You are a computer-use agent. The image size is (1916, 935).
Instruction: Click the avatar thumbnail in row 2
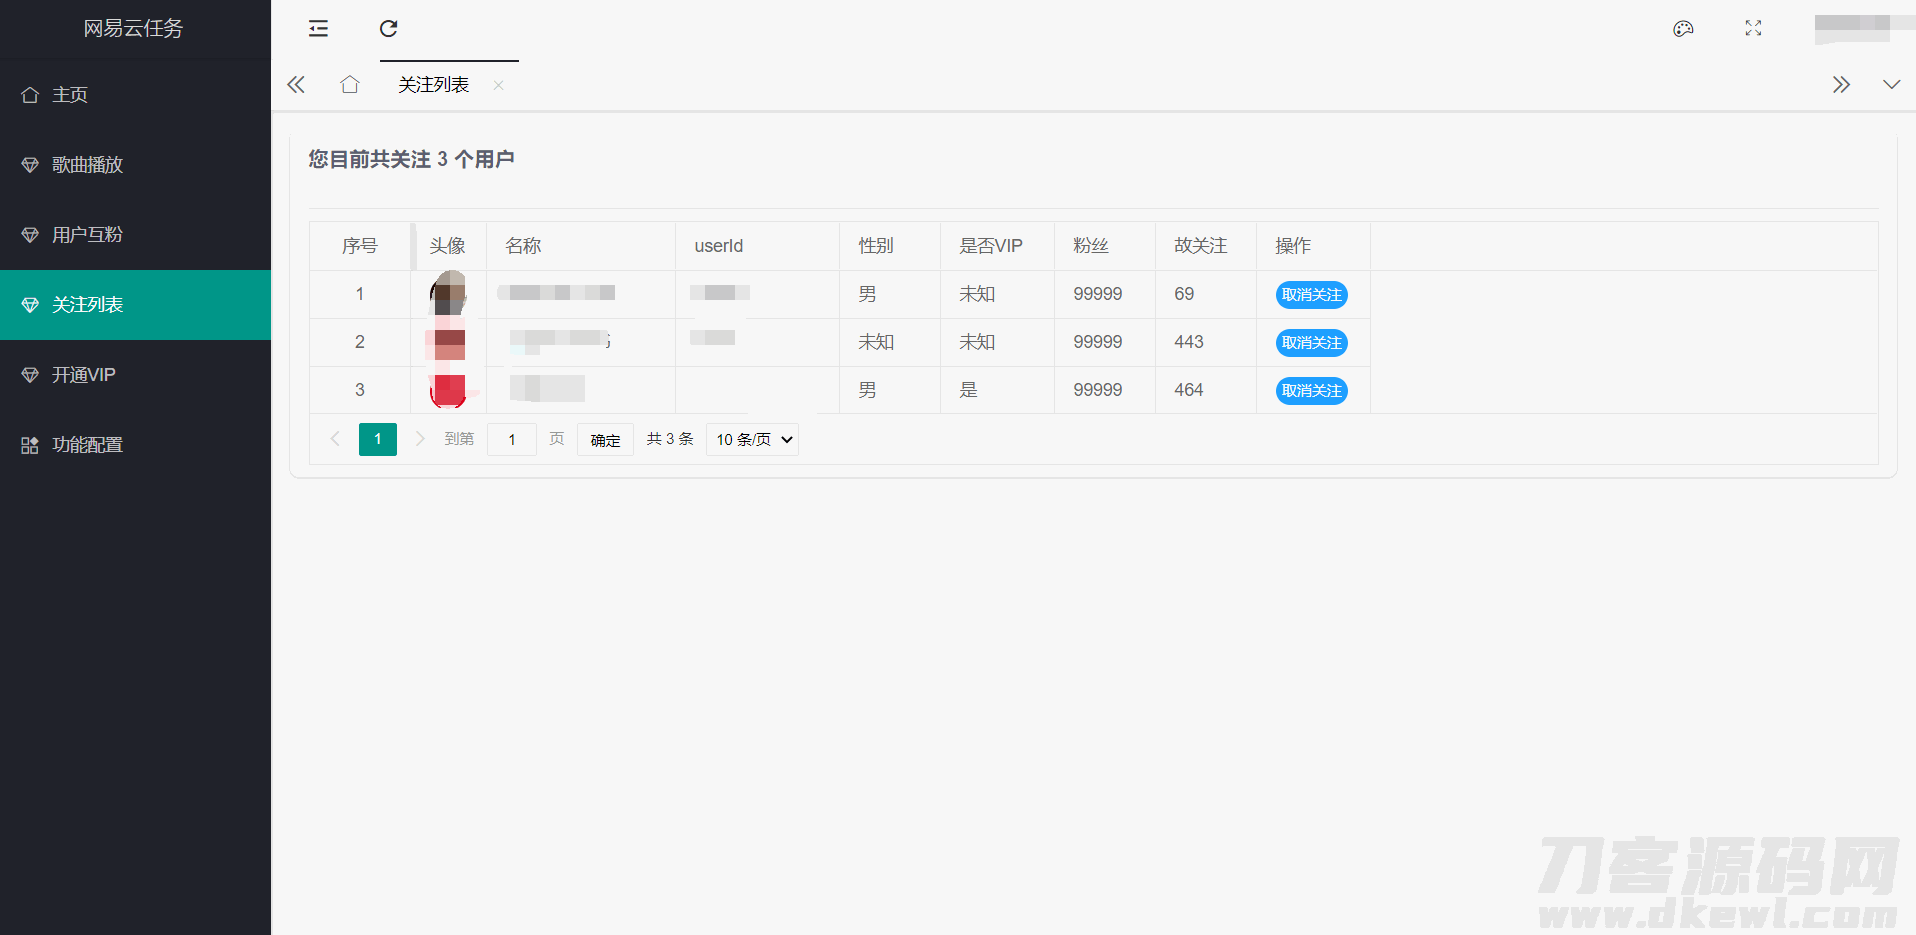[x=448, y=343]
